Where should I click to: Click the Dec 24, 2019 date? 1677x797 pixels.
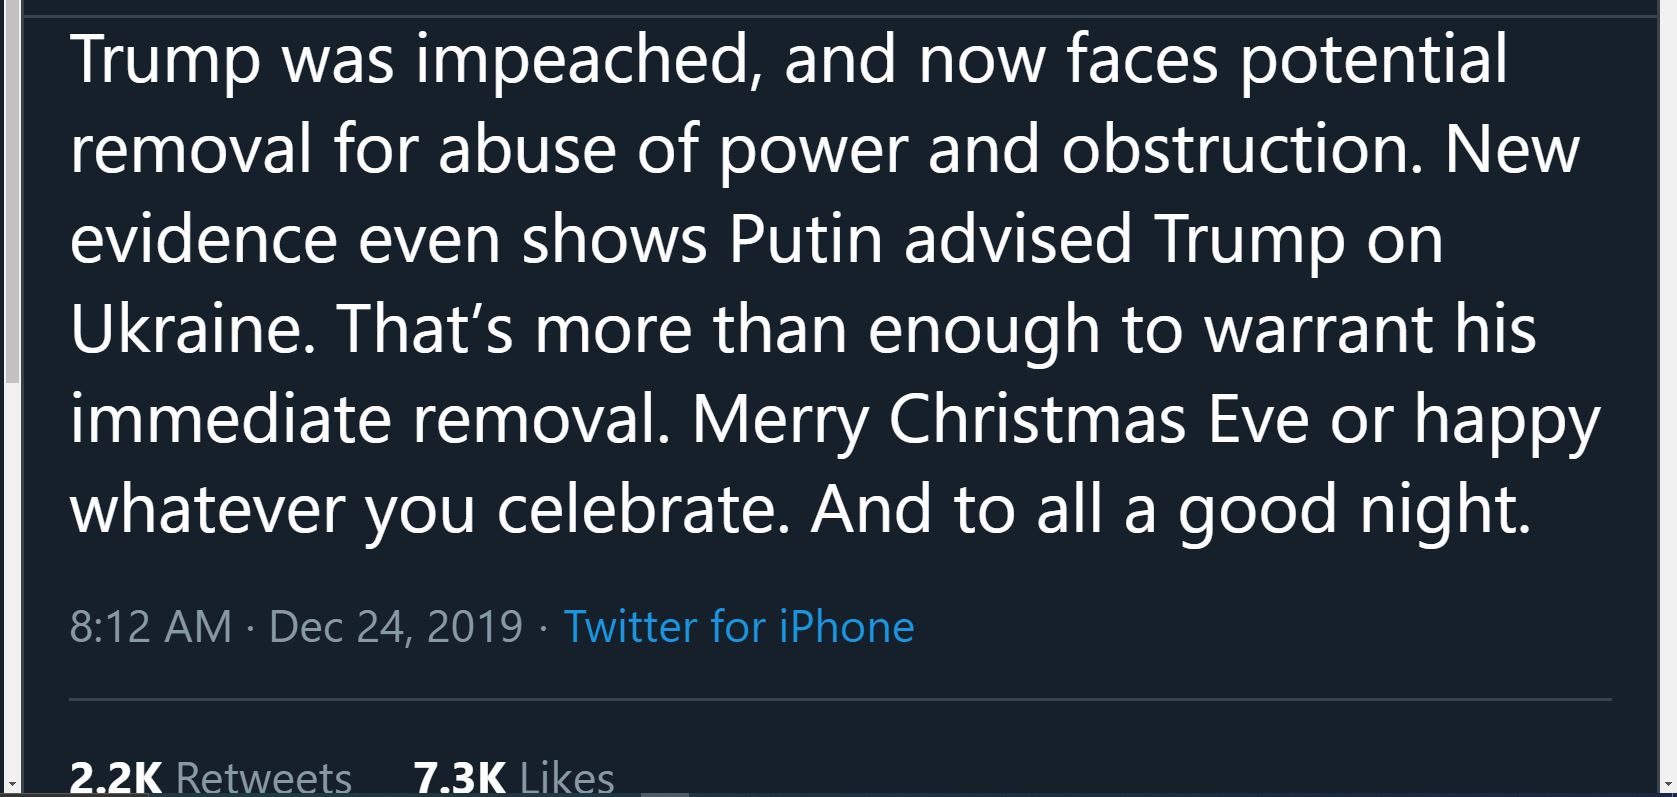[396, 627]
